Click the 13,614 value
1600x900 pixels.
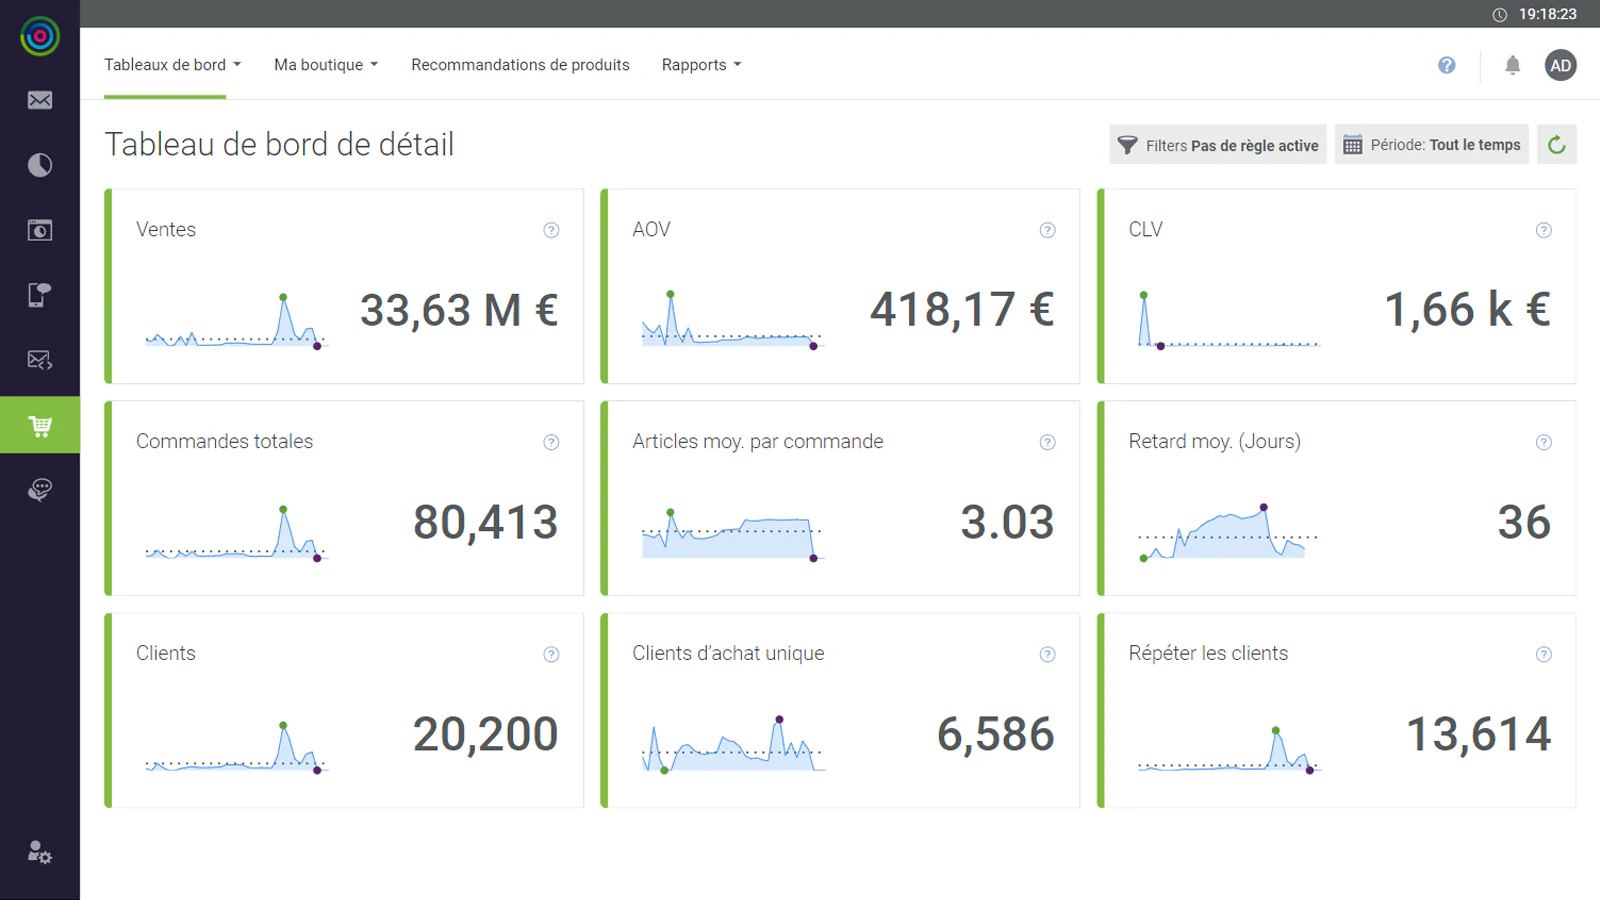coord(1479,735)
